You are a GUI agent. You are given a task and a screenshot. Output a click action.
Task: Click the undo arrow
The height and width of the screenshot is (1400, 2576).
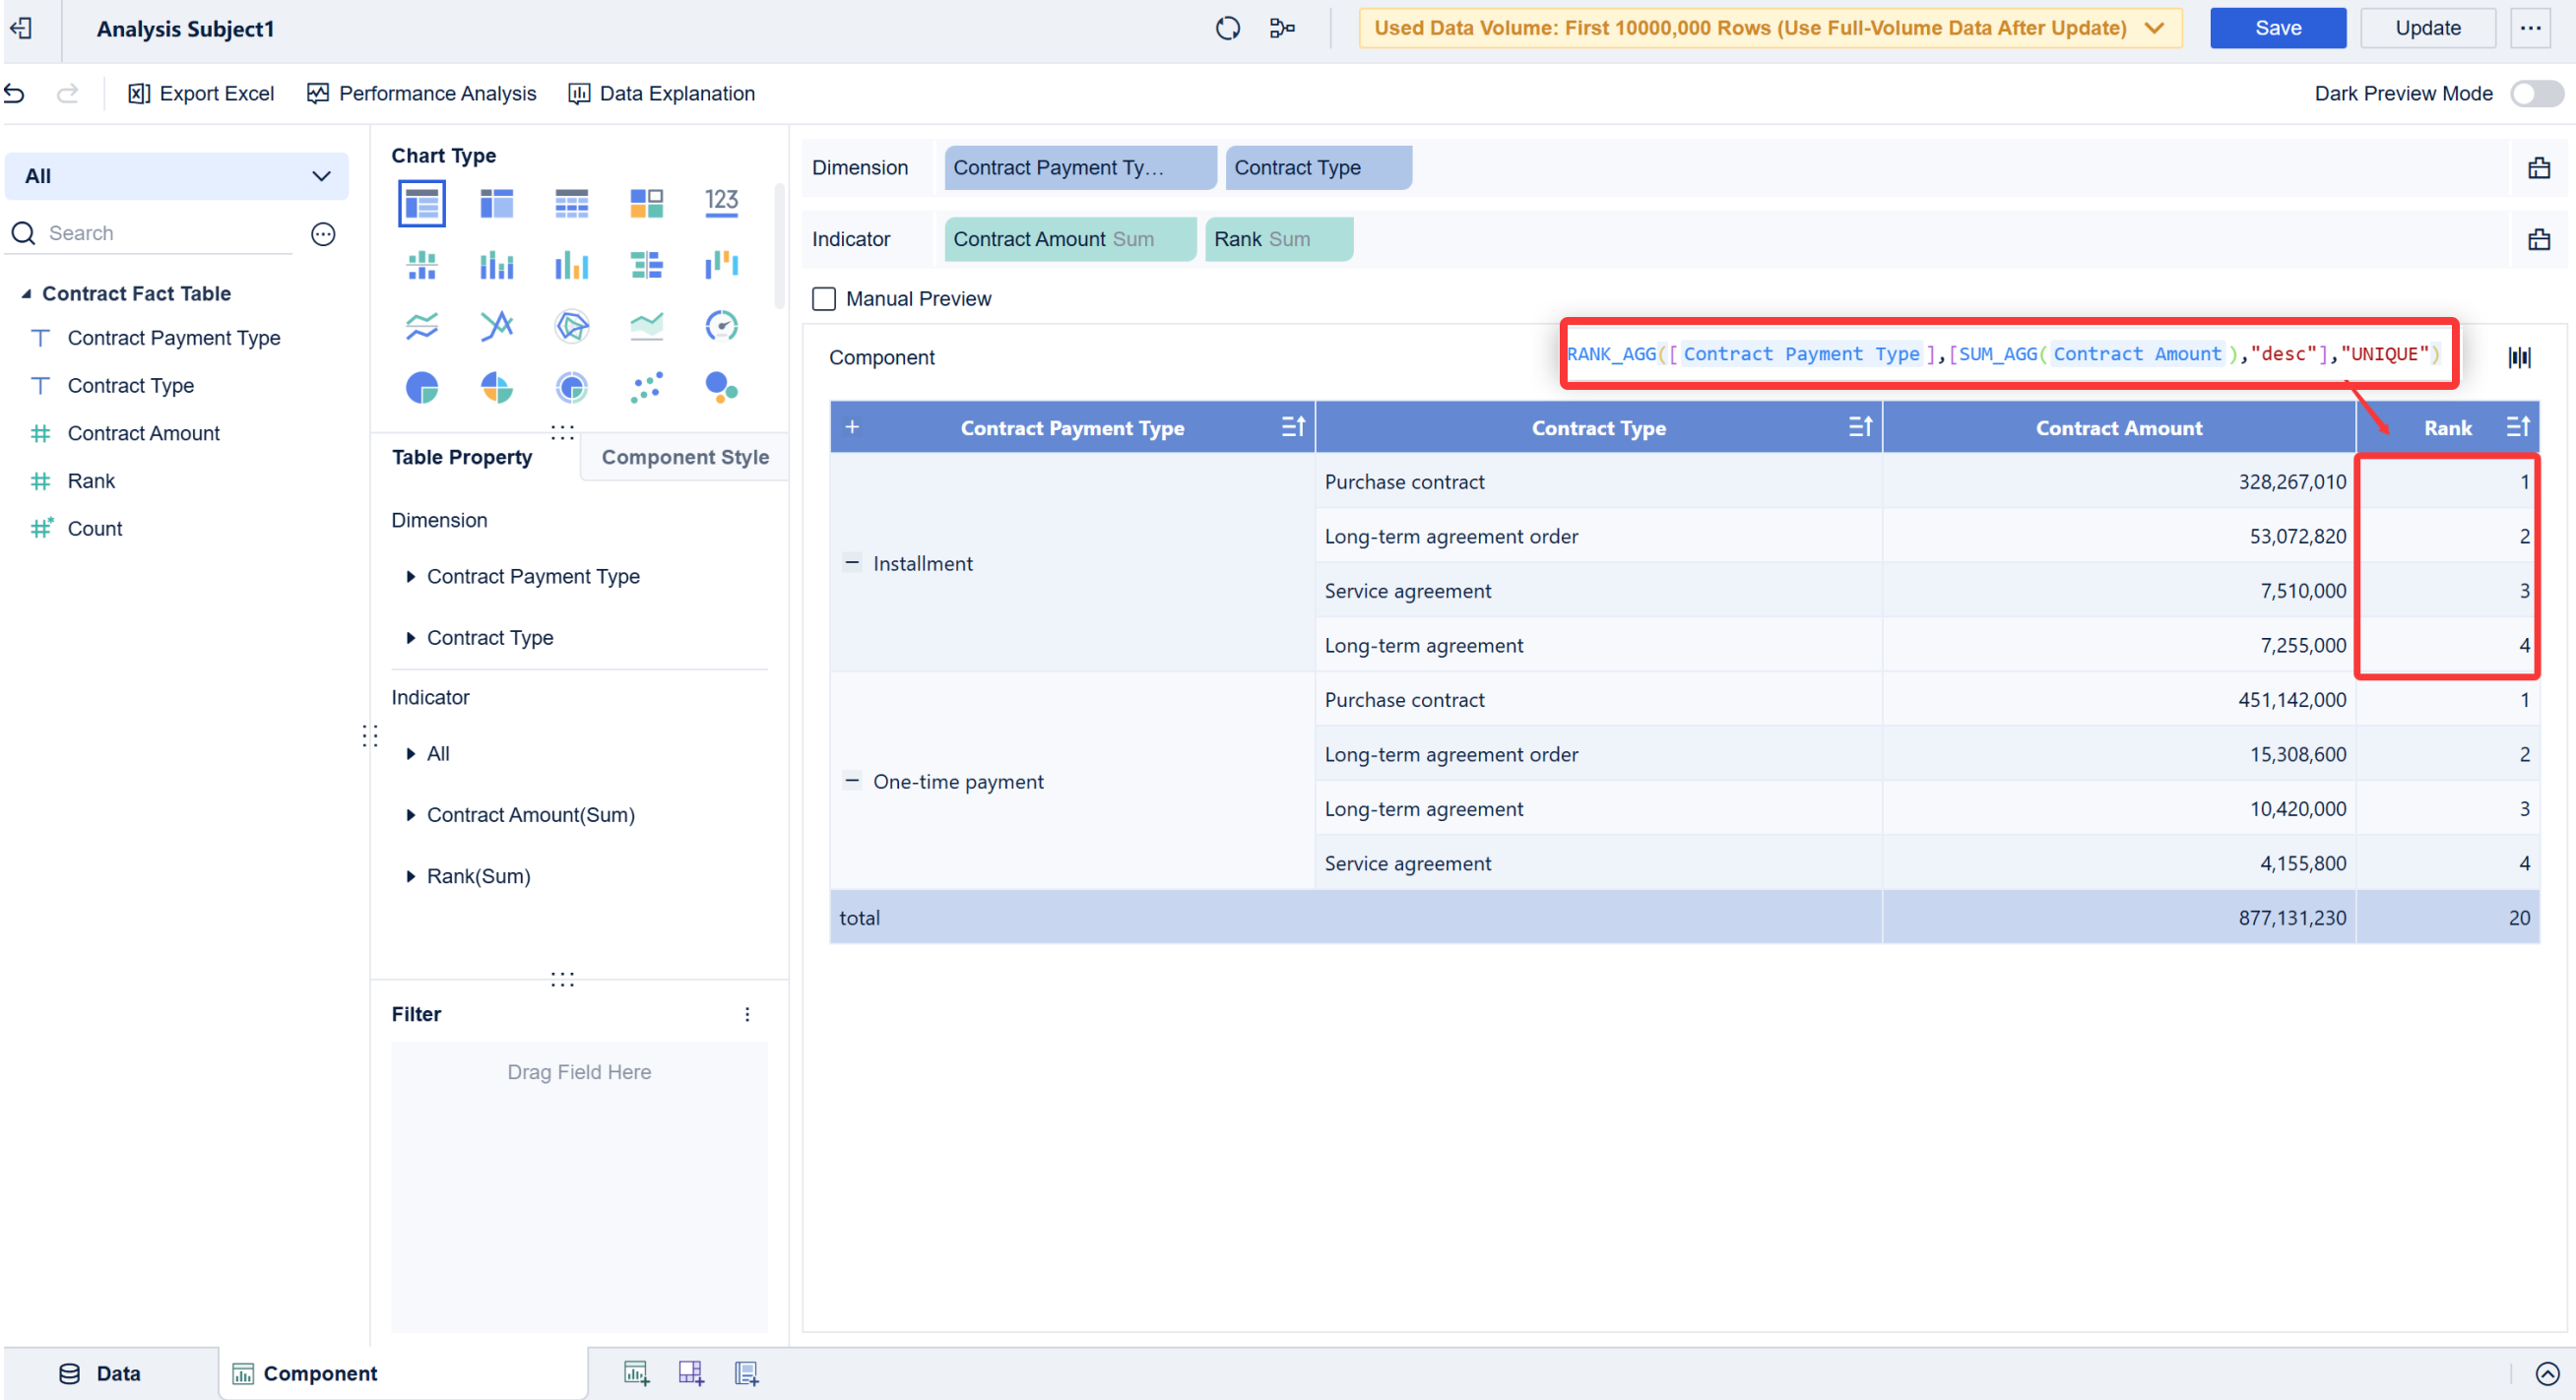point(15,94)
